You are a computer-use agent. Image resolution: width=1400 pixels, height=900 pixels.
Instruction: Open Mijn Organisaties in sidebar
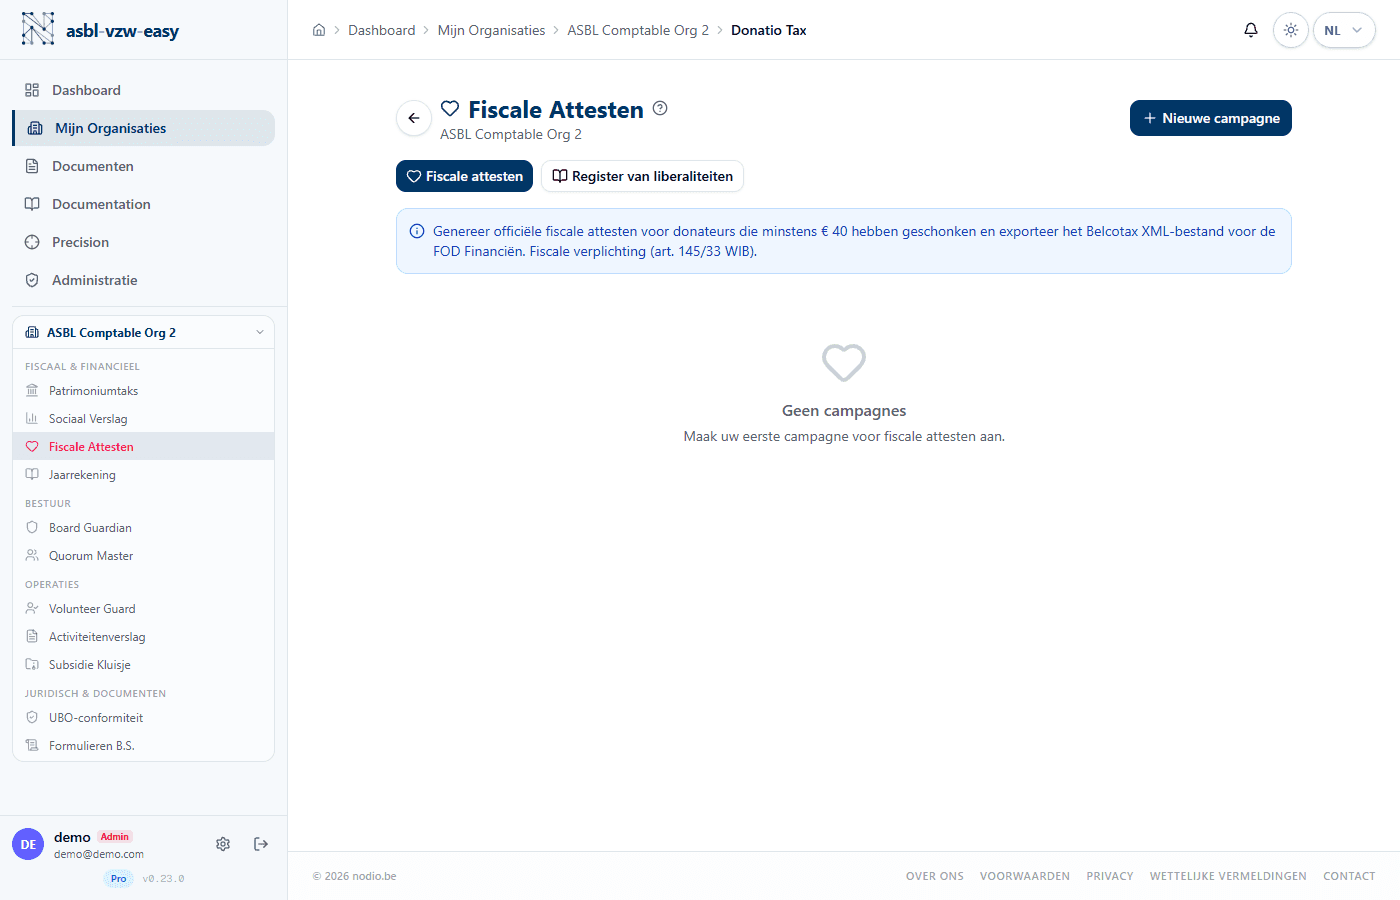click(143, 128)
